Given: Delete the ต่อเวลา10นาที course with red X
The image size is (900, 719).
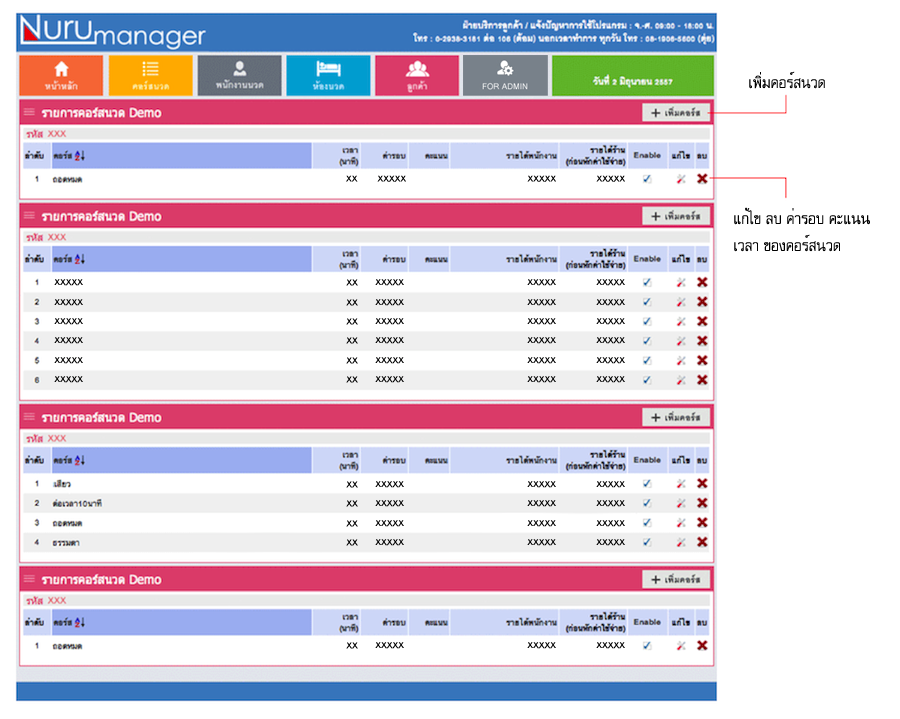Looking at the screenshot, I should coord(702,503).
